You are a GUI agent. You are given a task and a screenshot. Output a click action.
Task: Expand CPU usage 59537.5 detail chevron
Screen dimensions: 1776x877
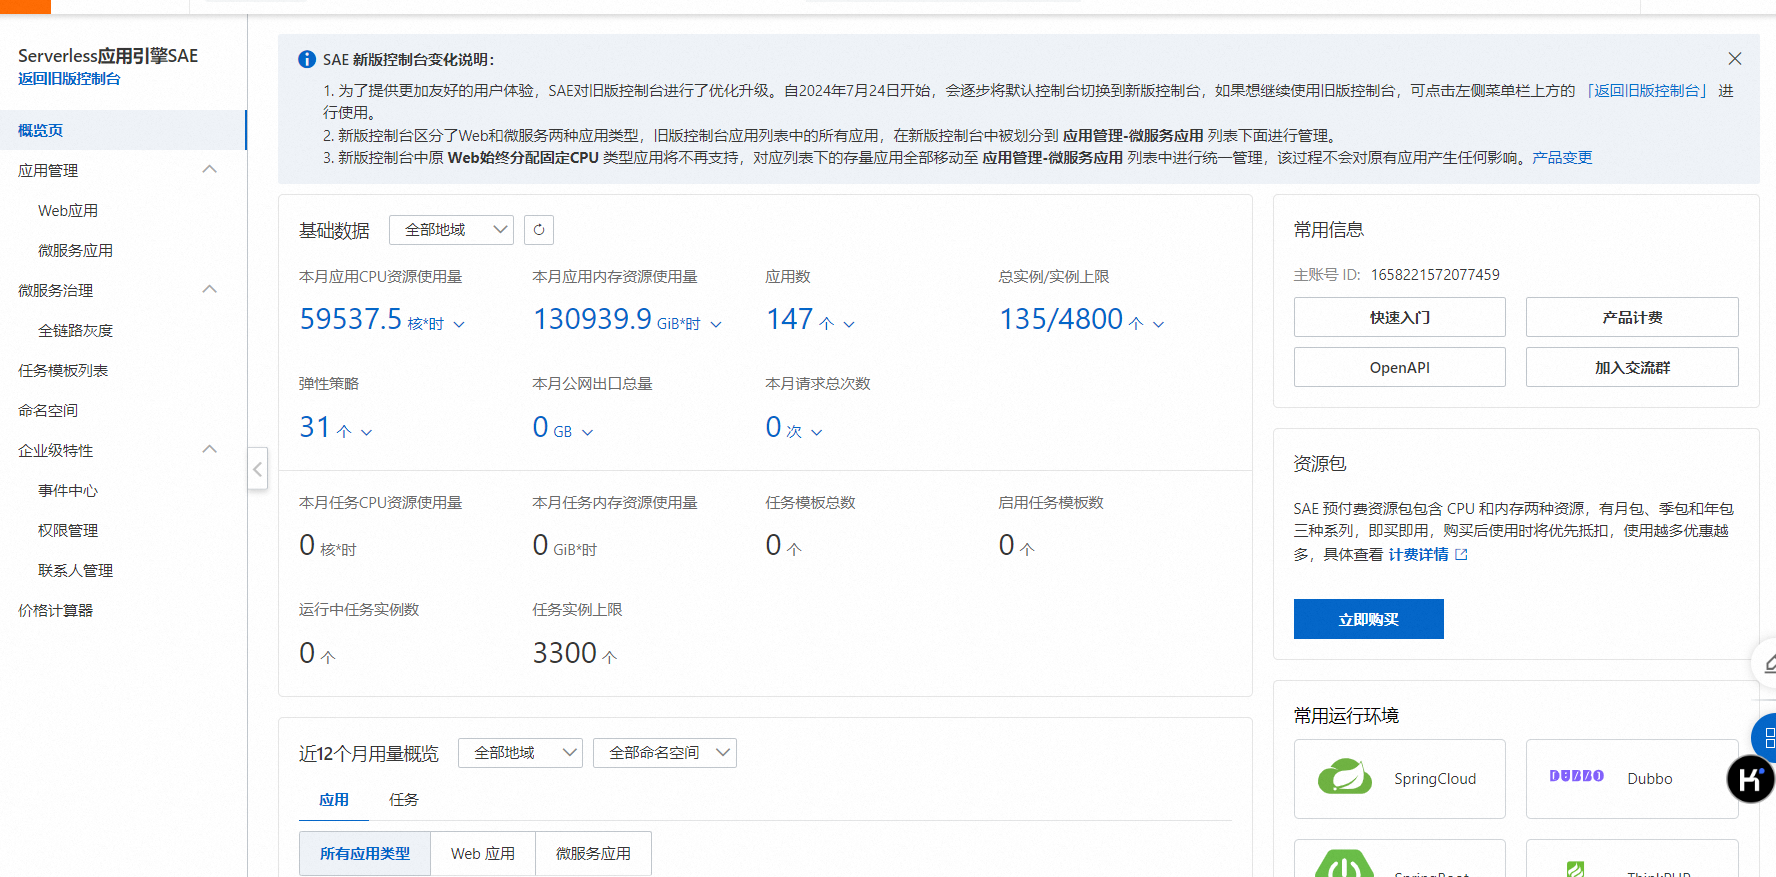pos(459,324)
